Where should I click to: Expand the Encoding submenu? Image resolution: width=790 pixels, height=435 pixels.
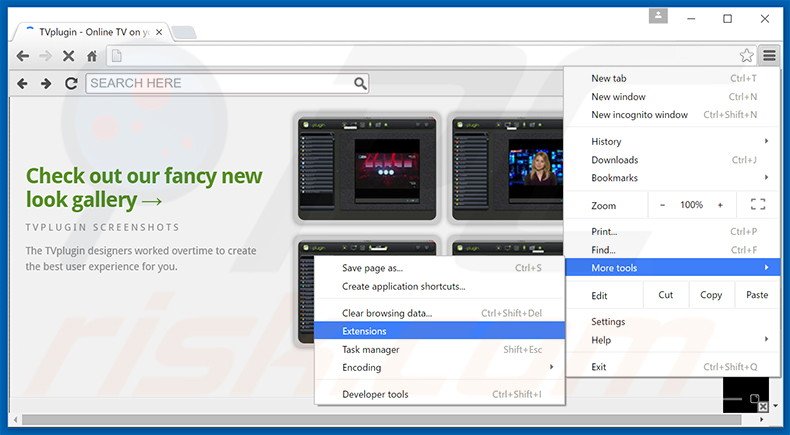pyautogui.click(x=440, y=367)
